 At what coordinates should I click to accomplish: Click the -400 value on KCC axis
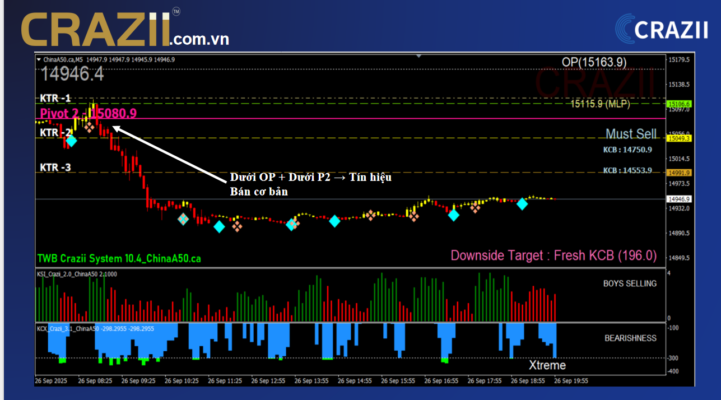click(673, 371)
